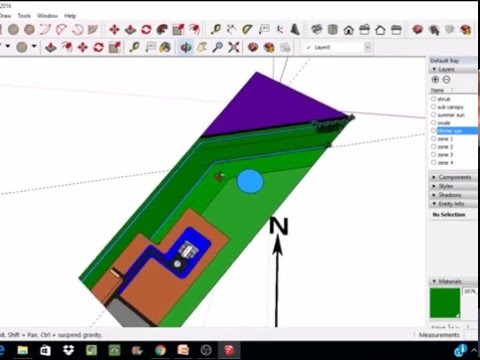Viewport: 480px width, 360px height.
Task: Collapse the Entity Info panel
Action: point(434,204)
